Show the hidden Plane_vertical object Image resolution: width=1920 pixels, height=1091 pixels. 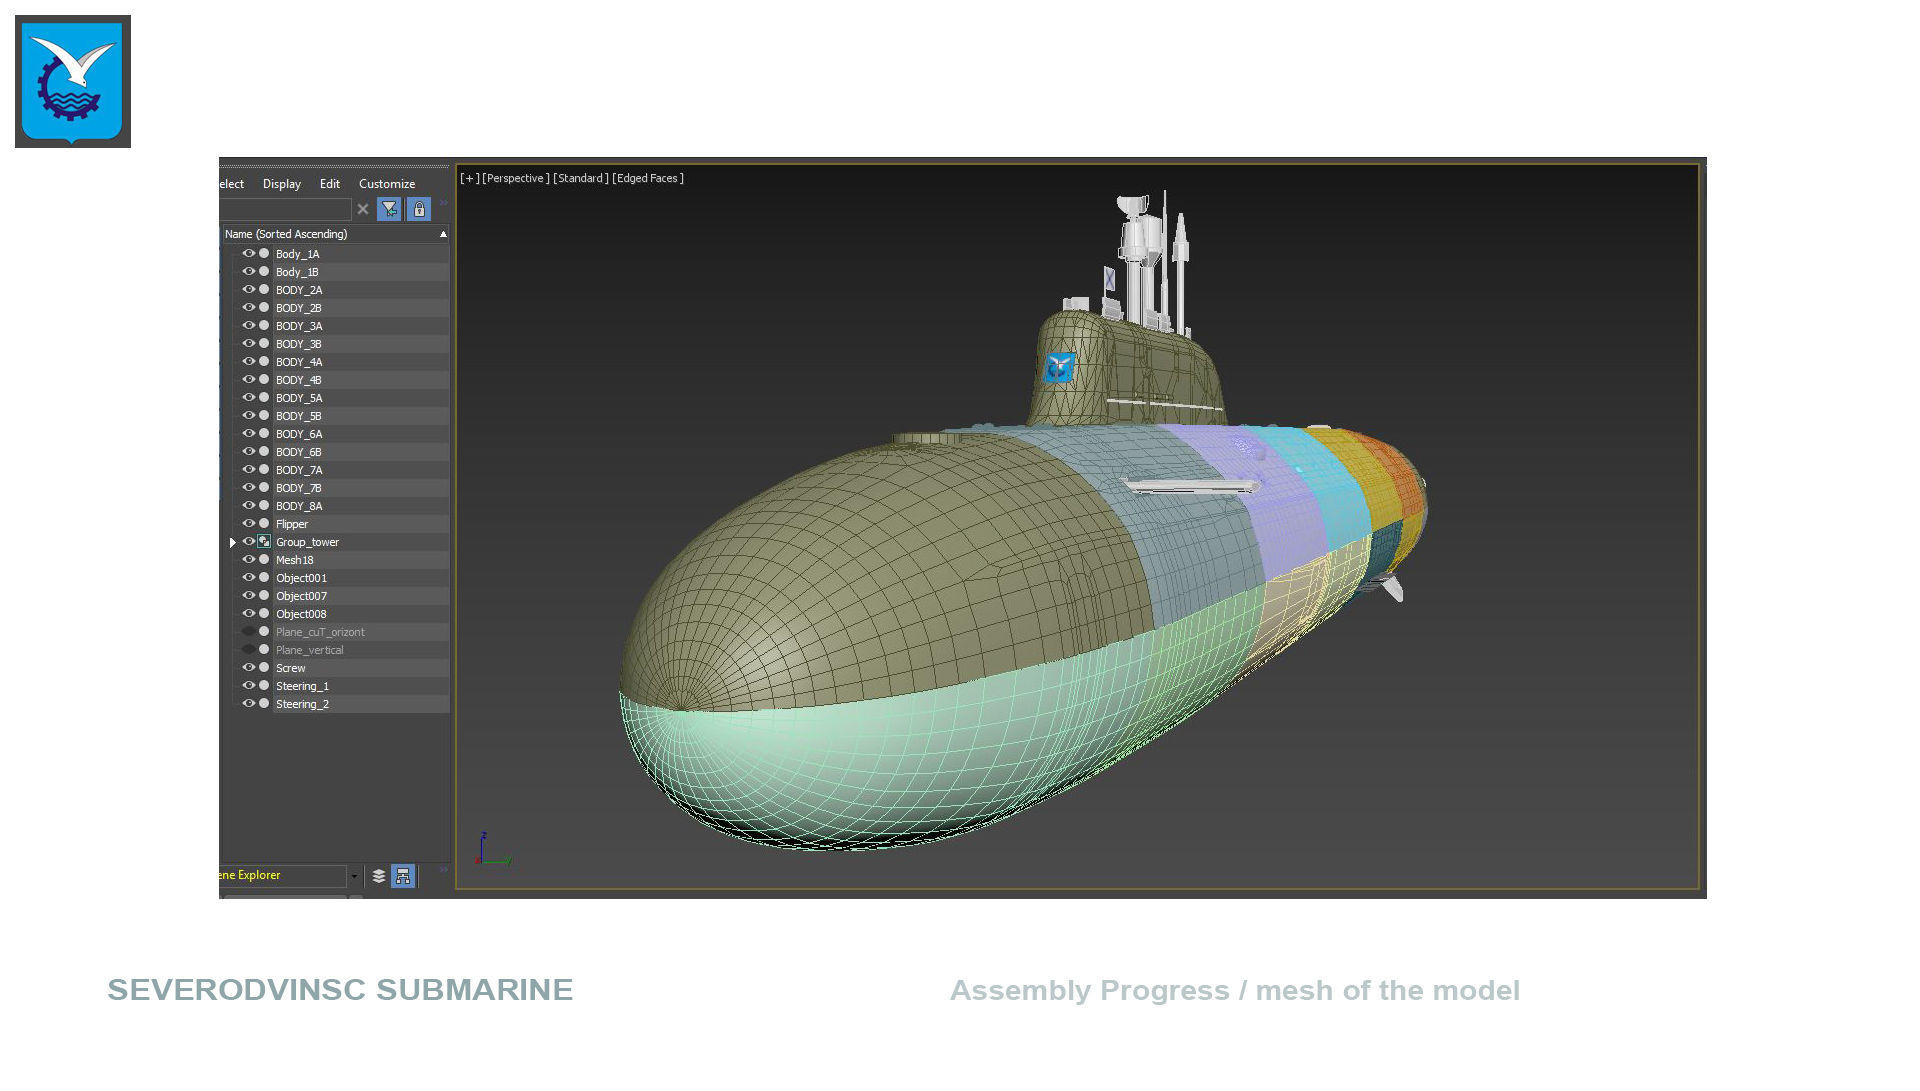(x=249, y=650)
